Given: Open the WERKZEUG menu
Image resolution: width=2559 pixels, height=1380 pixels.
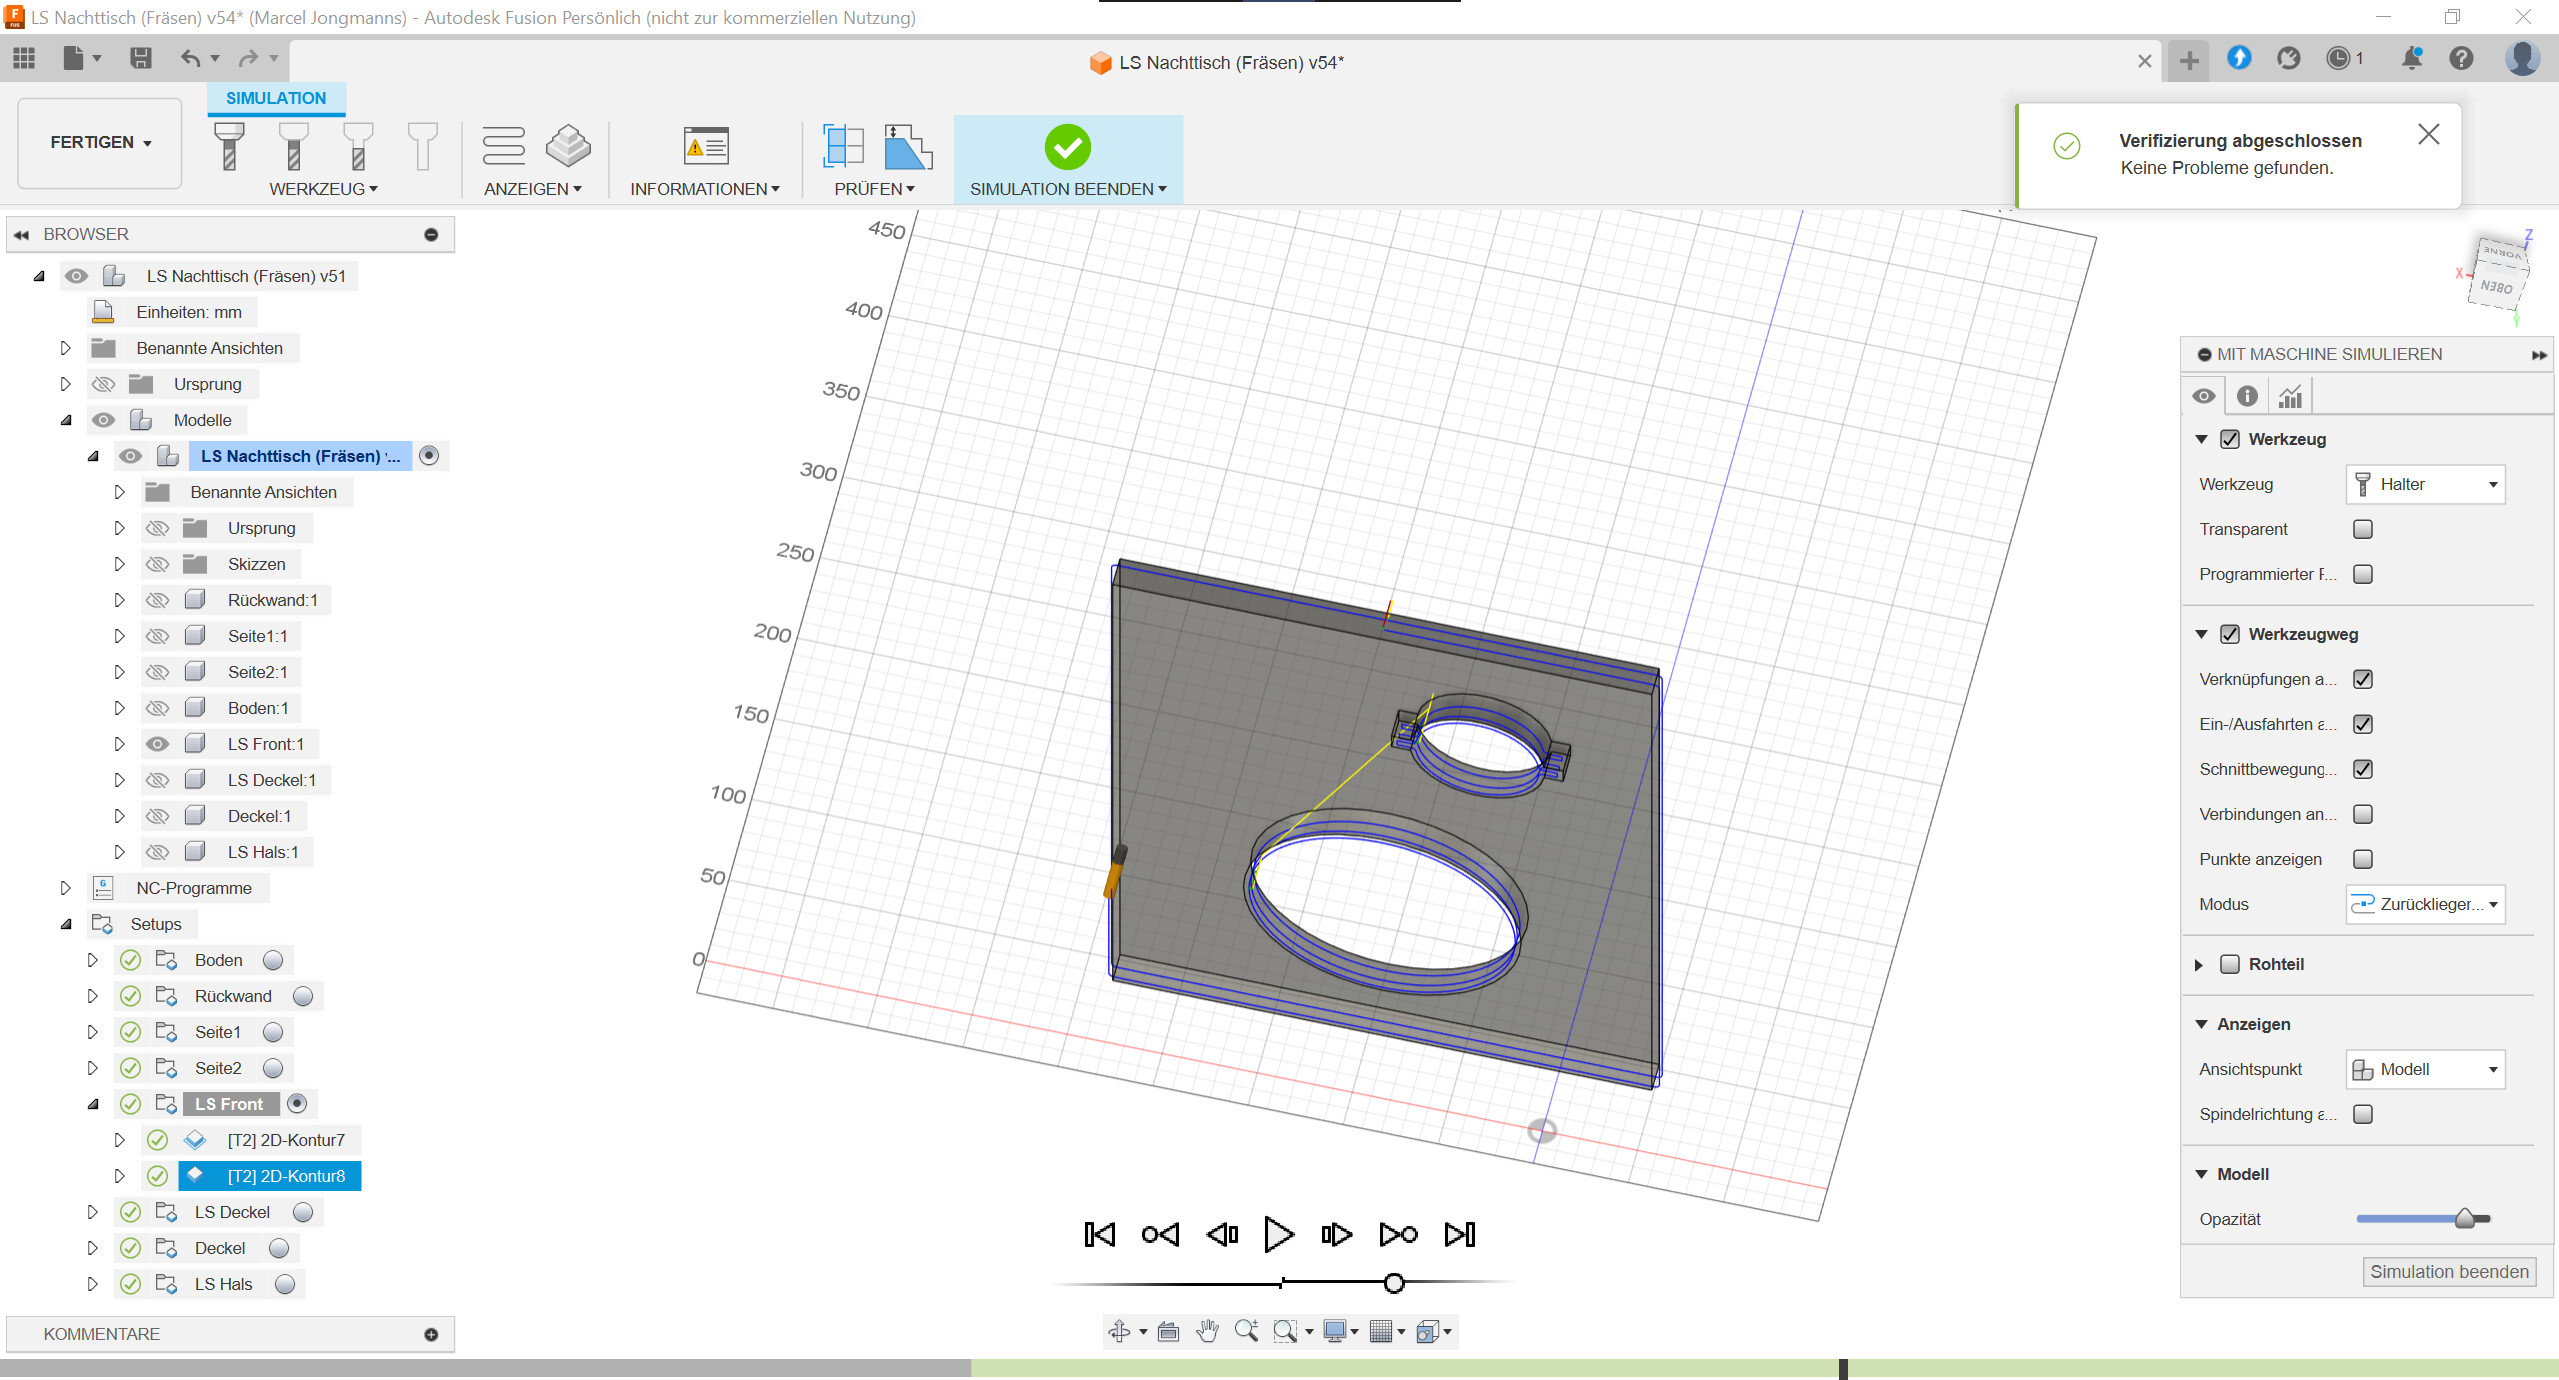Looking at the screenshot, I should pyautogui.click(x=323, y=189).
